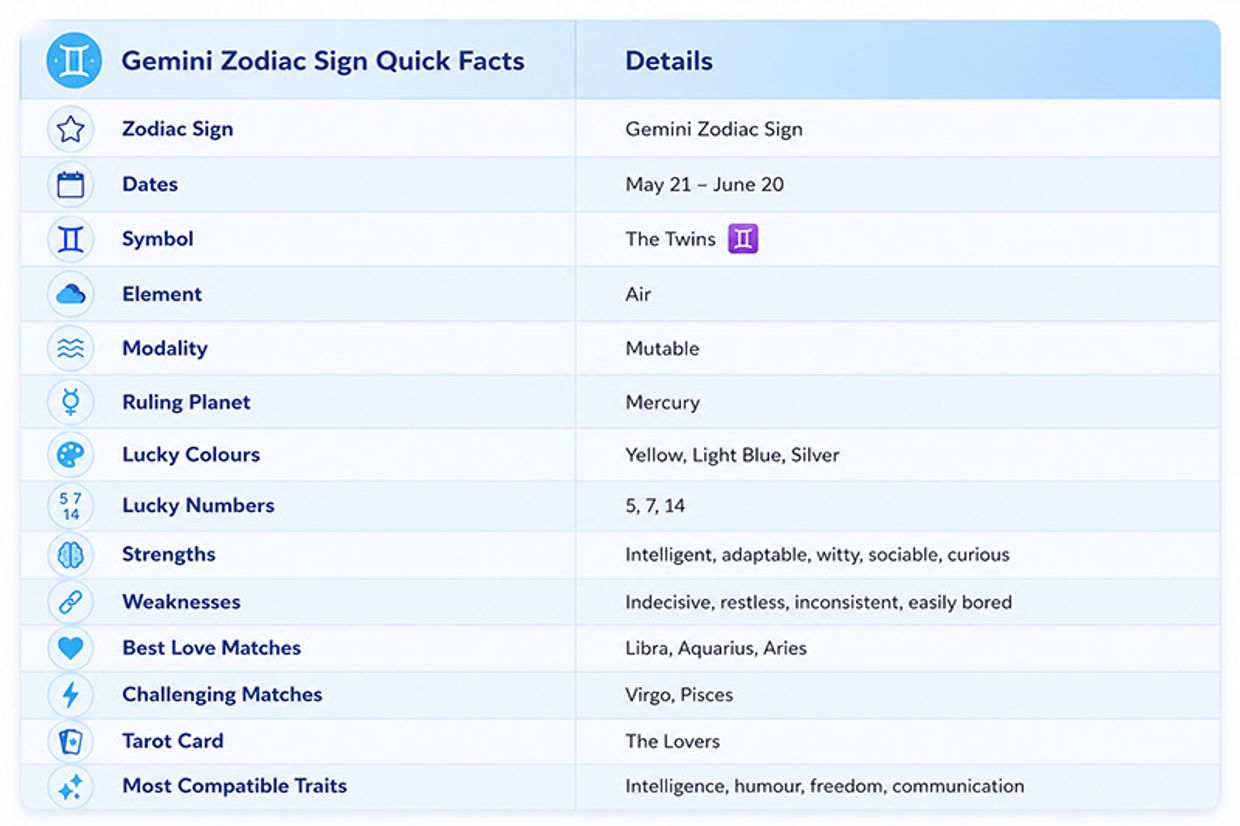Image resolution: width=1240 pixels, height=826 pixels.
Task: Click the cloud icon beside Element
Action: (x=70, y=294)
